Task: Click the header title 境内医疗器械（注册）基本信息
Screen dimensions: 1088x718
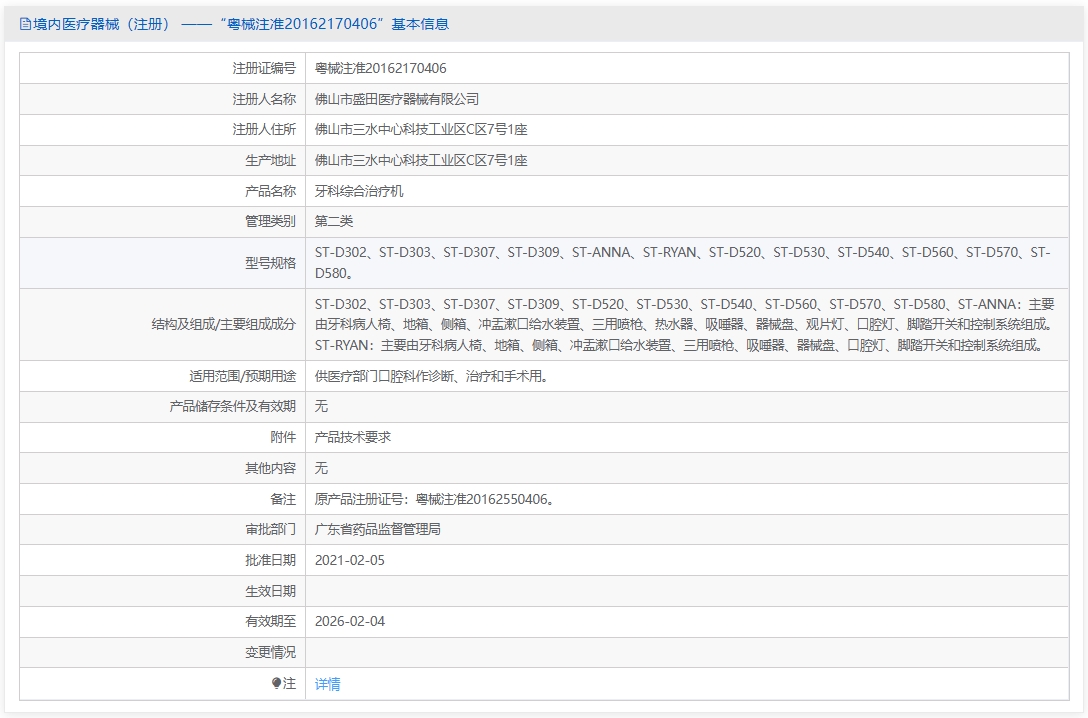Action: click(240, 24)
